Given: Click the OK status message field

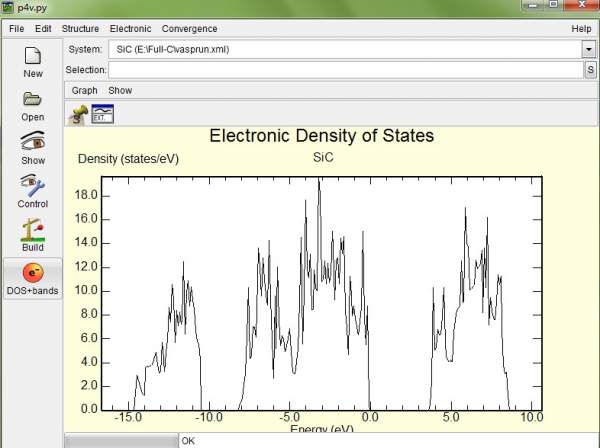Looking at the screenshot, I should (389, 441).
